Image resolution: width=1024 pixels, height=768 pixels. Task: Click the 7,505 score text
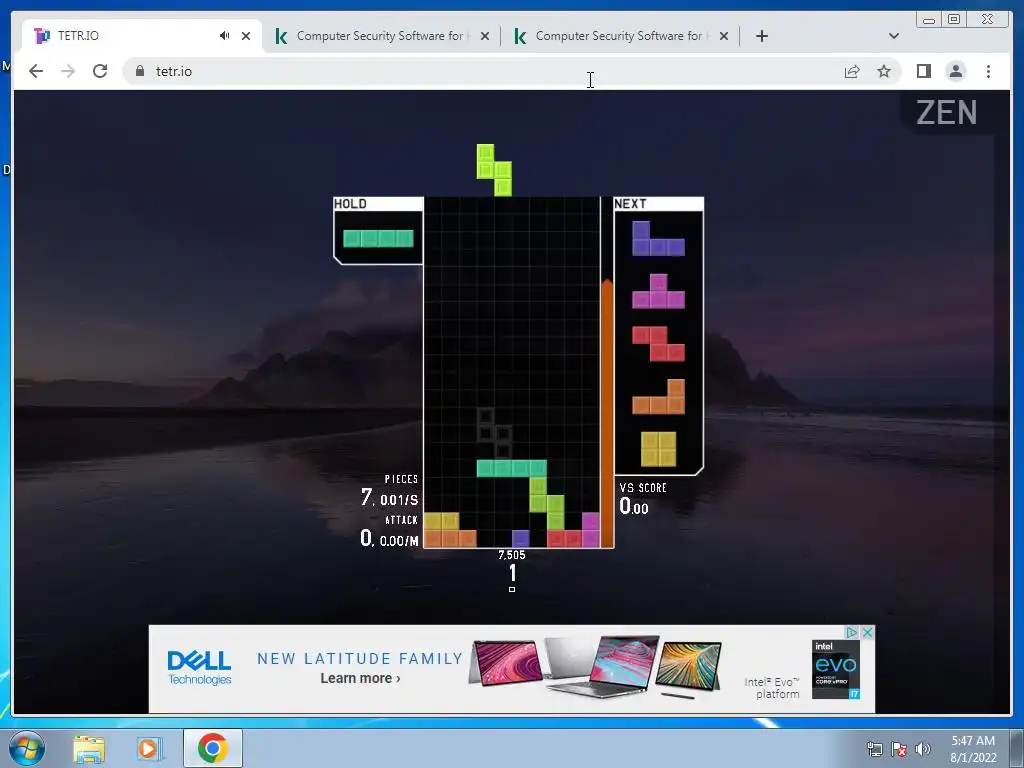(511, 555)
